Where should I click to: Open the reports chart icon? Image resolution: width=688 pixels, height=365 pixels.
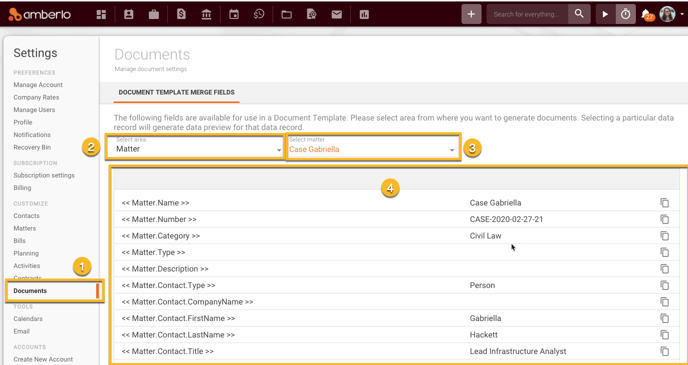(364, 14)
